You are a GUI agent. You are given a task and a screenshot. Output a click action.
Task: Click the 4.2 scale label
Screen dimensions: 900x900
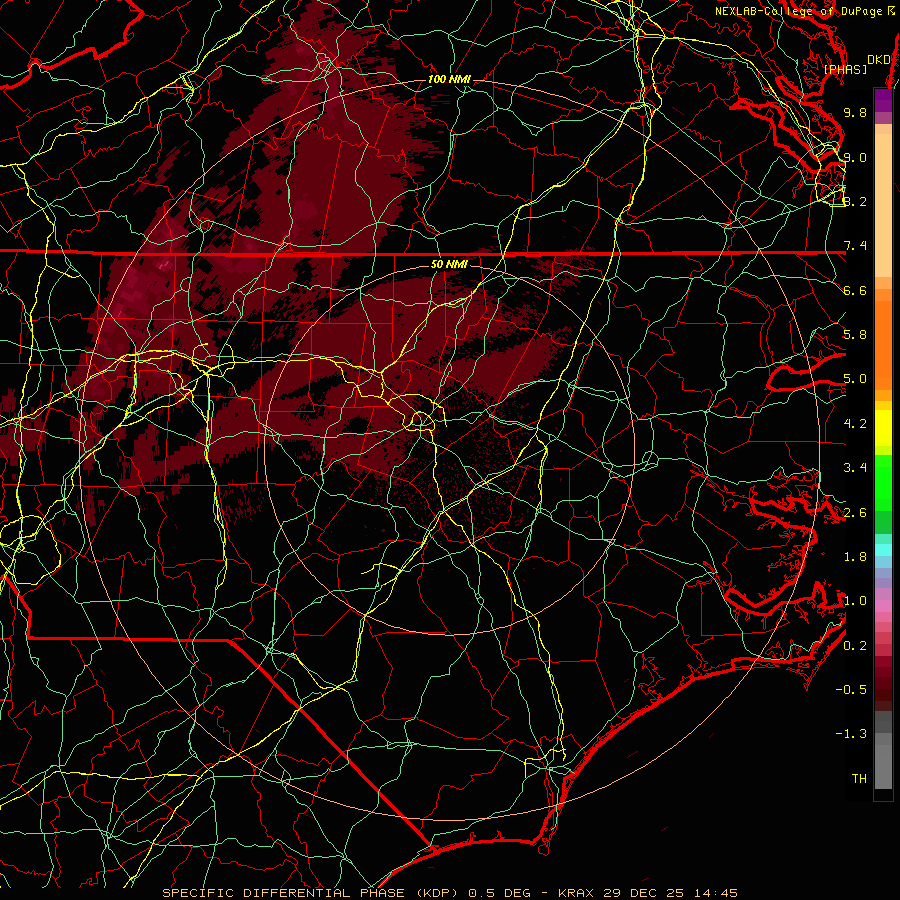point(855,424)
